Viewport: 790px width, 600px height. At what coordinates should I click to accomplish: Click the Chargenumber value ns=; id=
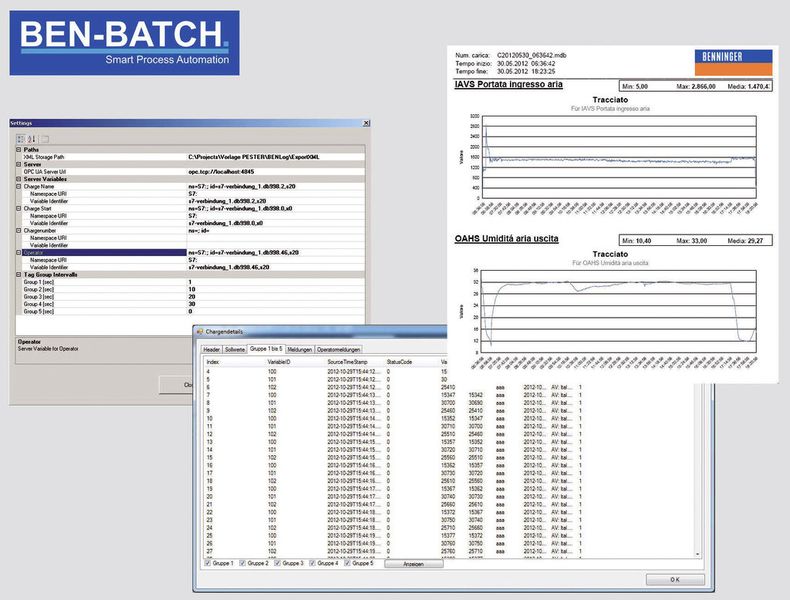pyautogui.click(x=199, y=230)
